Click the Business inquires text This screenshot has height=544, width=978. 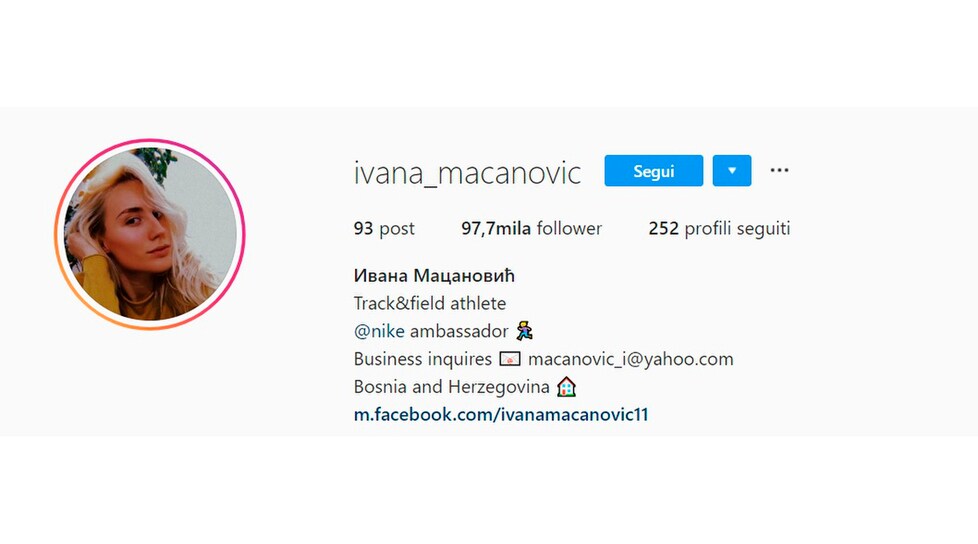(422, 359)
